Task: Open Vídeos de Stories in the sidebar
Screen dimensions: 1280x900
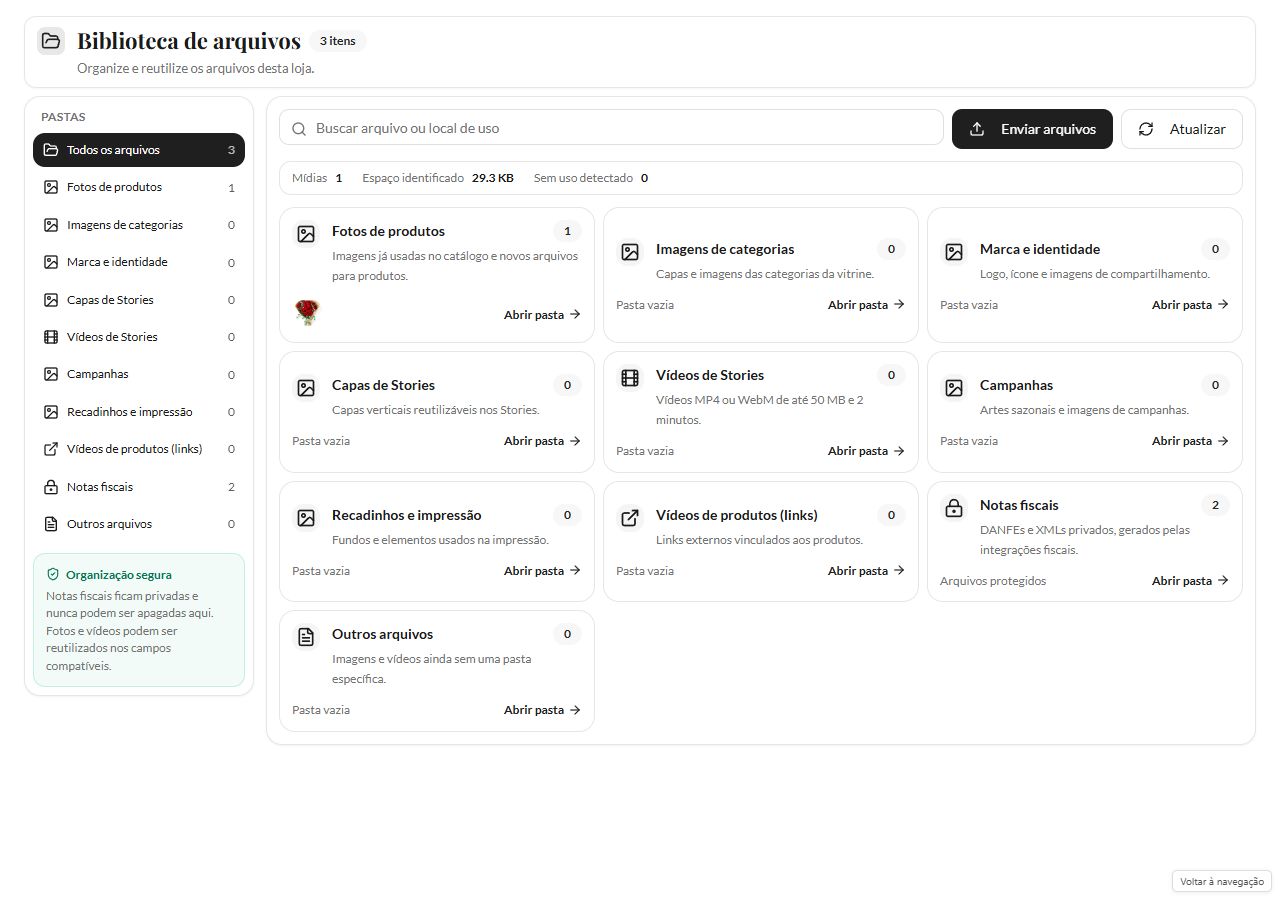Action: (x=139, y=337)
